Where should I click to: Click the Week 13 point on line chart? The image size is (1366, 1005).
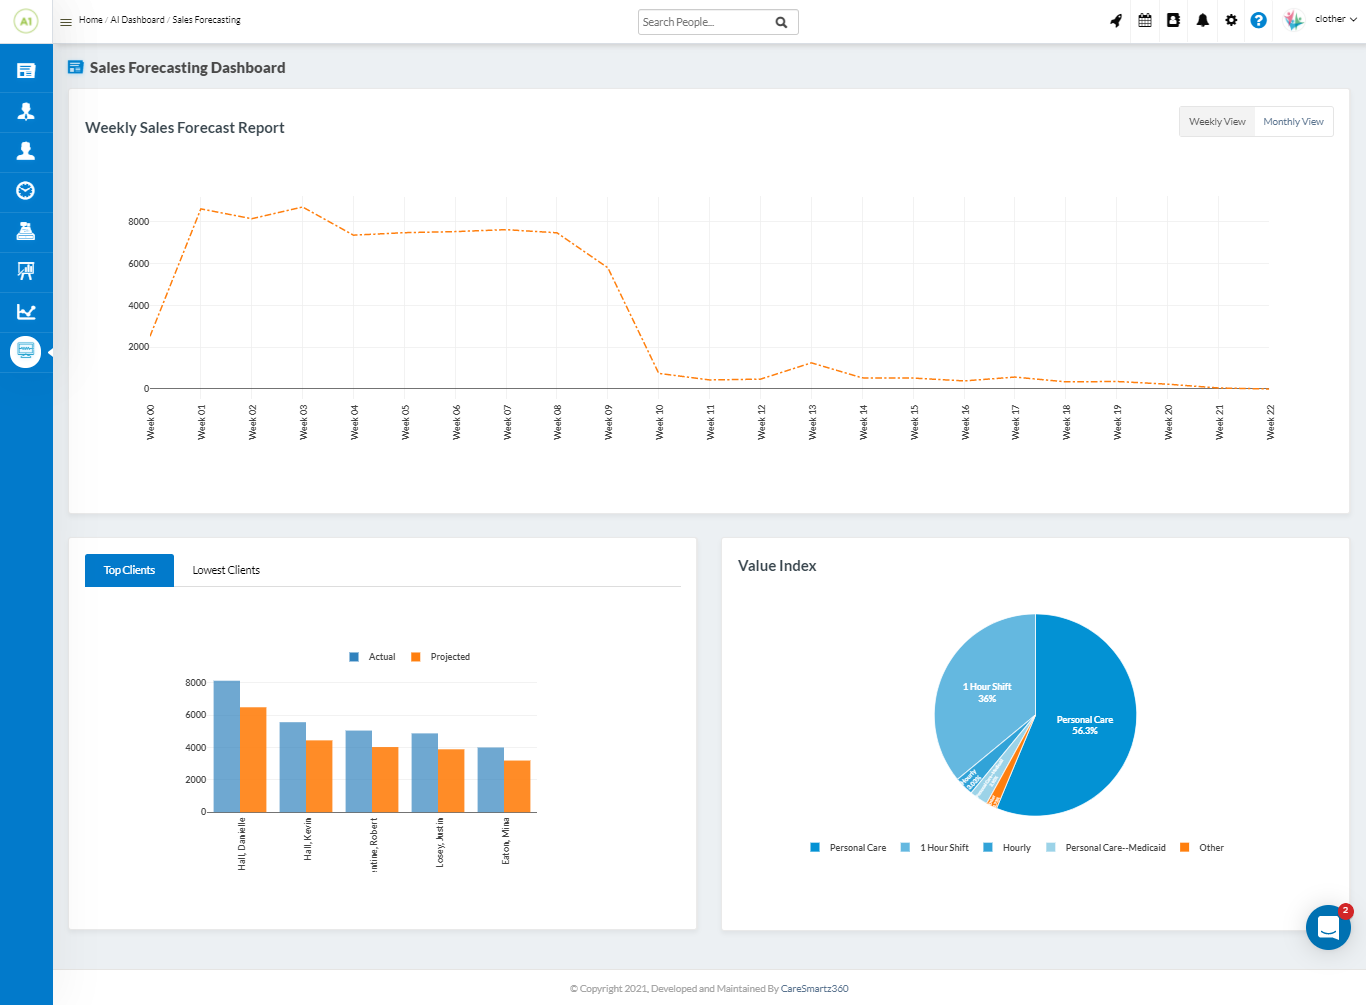[x=812, y=363]
